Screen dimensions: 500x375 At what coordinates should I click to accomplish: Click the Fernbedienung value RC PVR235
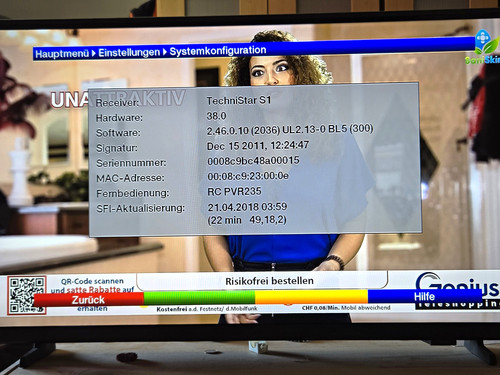tap(235, 192)
